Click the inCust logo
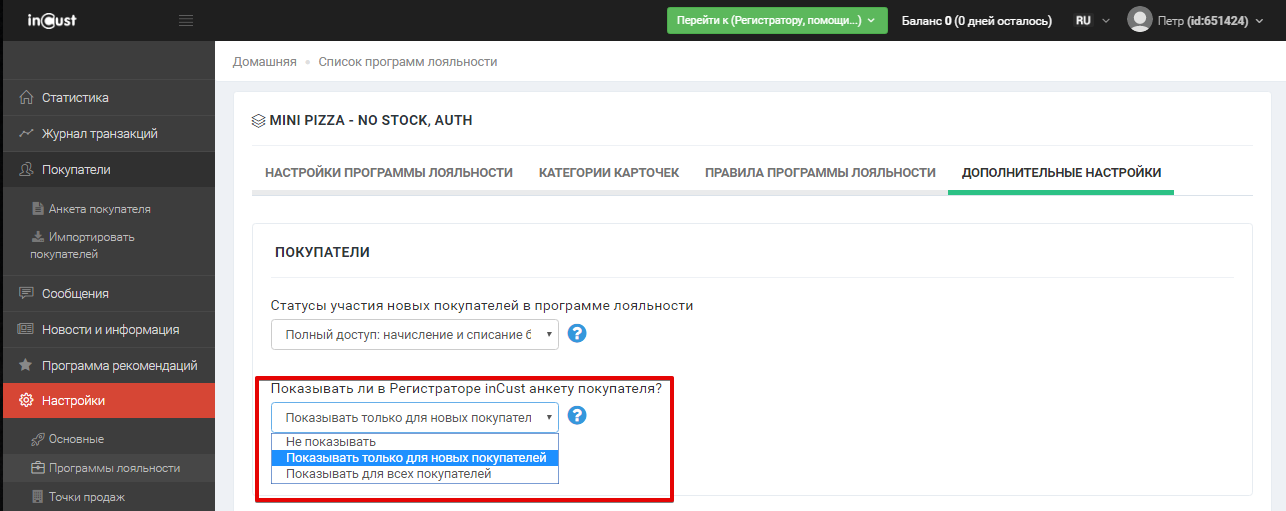 (x=52, y=20)
